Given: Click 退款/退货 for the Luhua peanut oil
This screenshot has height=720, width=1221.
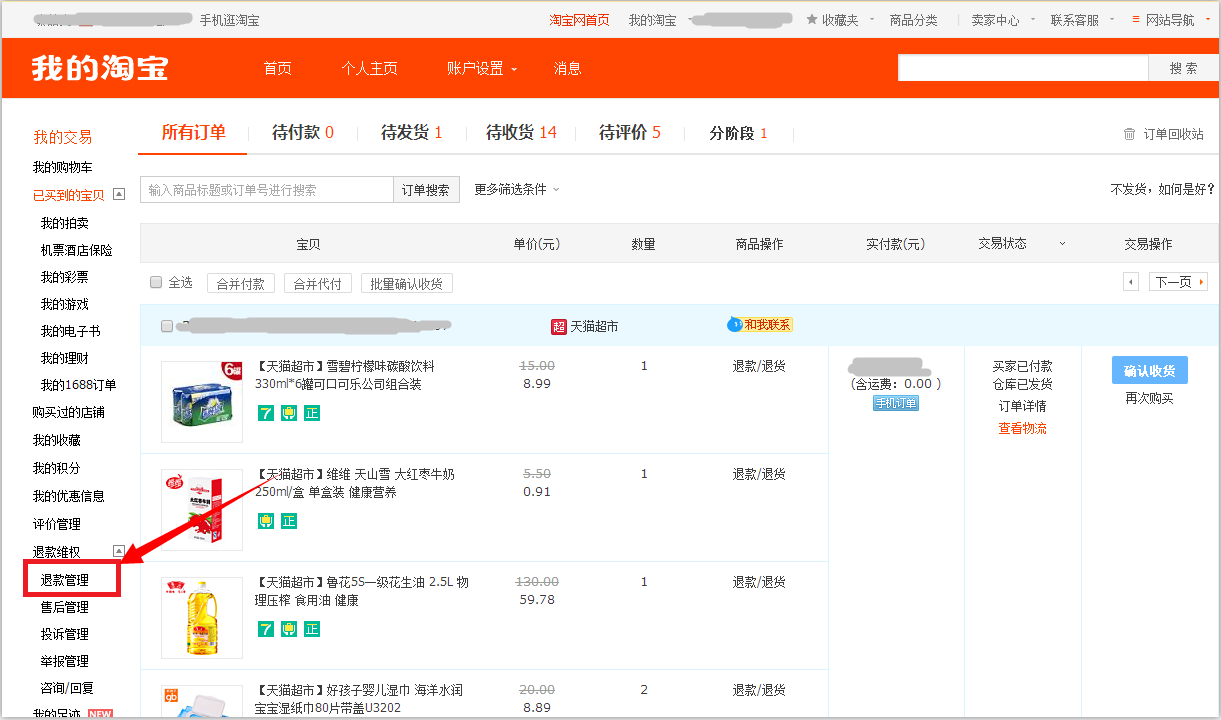Looking at the screenshot, I should [x=759, y=582].
